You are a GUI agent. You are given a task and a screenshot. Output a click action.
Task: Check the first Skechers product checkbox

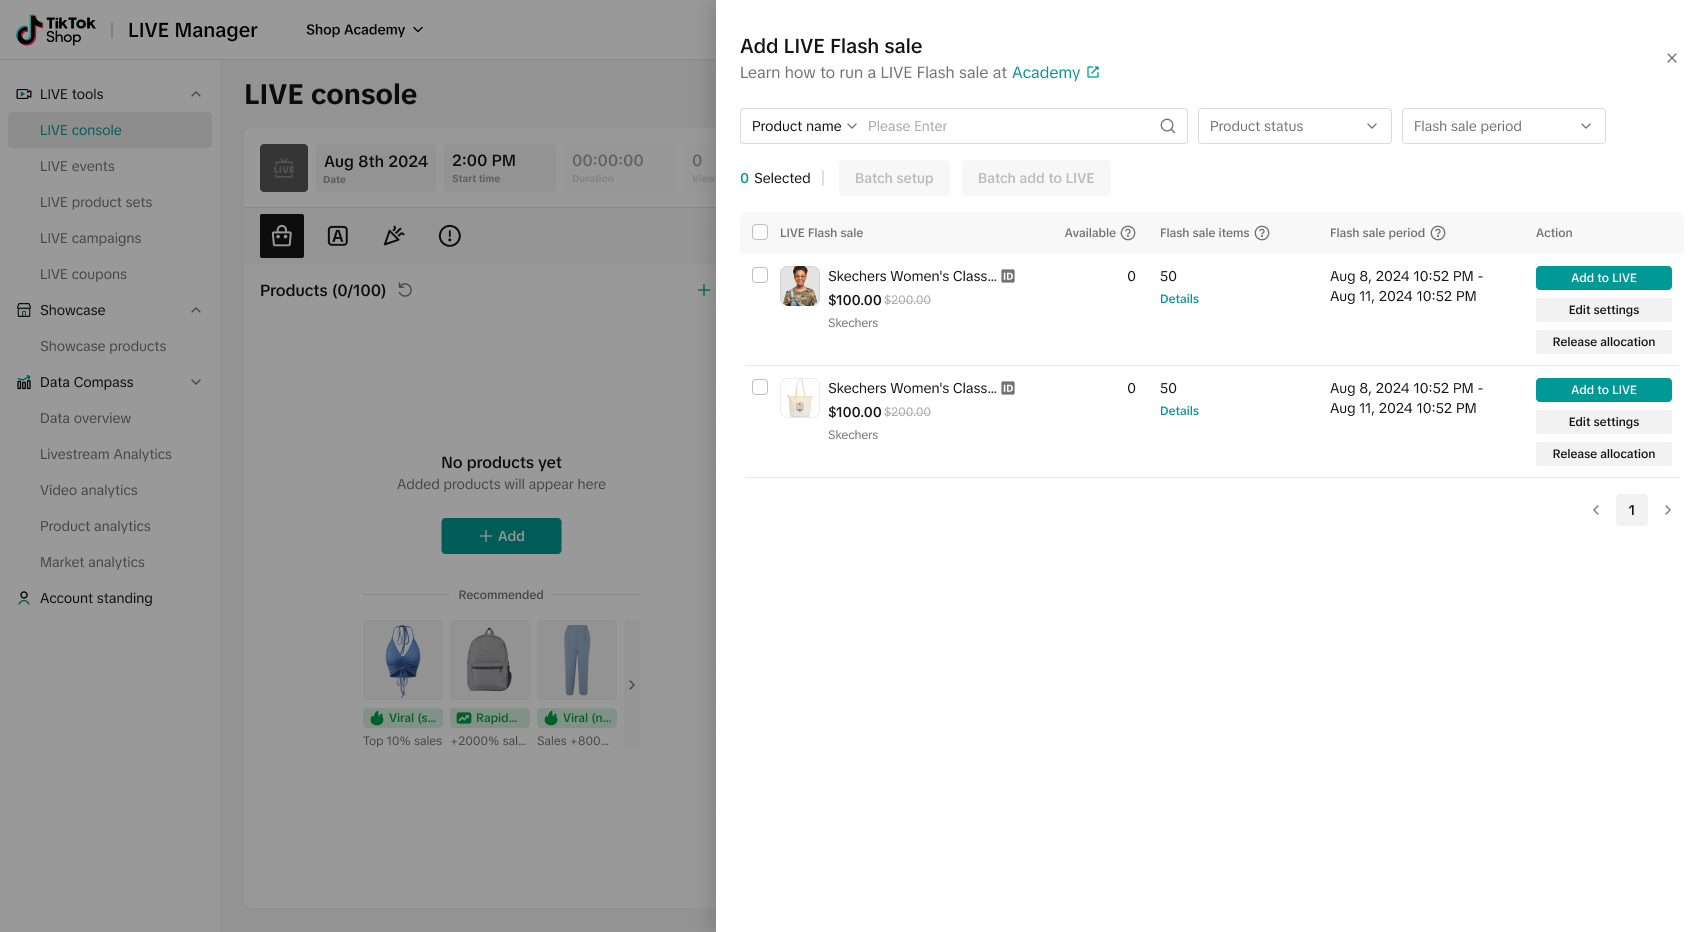[760, 275]
